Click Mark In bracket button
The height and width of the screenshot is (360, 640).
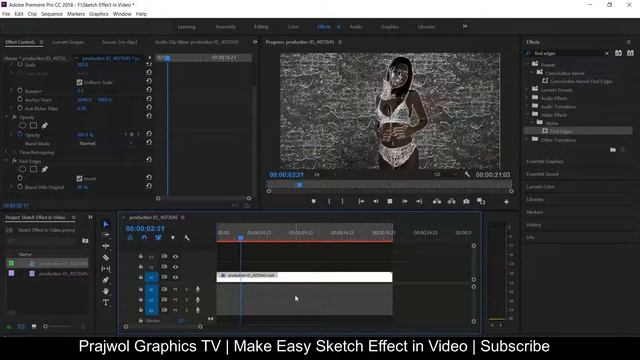coord(329,202)
